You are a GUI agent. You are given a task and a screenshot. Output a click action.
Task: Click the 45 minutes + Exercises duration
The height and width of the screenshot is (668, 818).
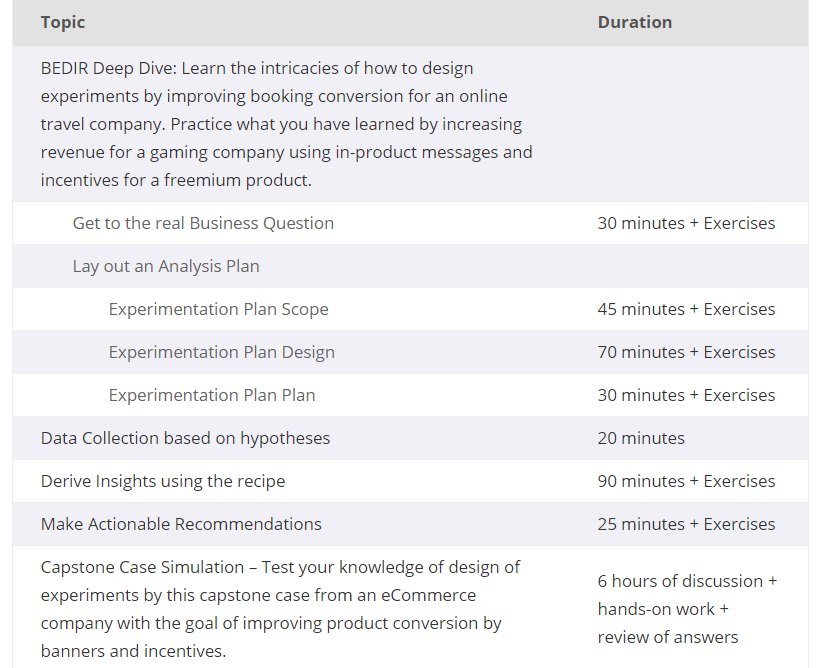[x=687, y=309]
